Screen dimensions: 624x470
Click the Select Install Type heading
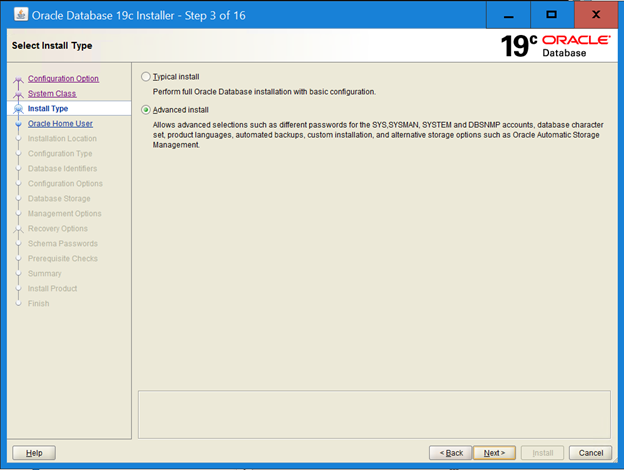52,46
